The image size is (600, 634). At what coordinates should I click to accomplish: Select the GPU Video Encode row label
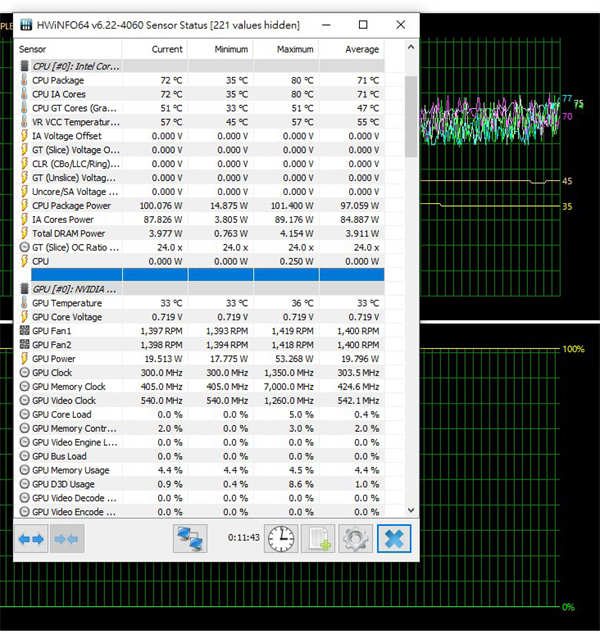click(74, 512)
